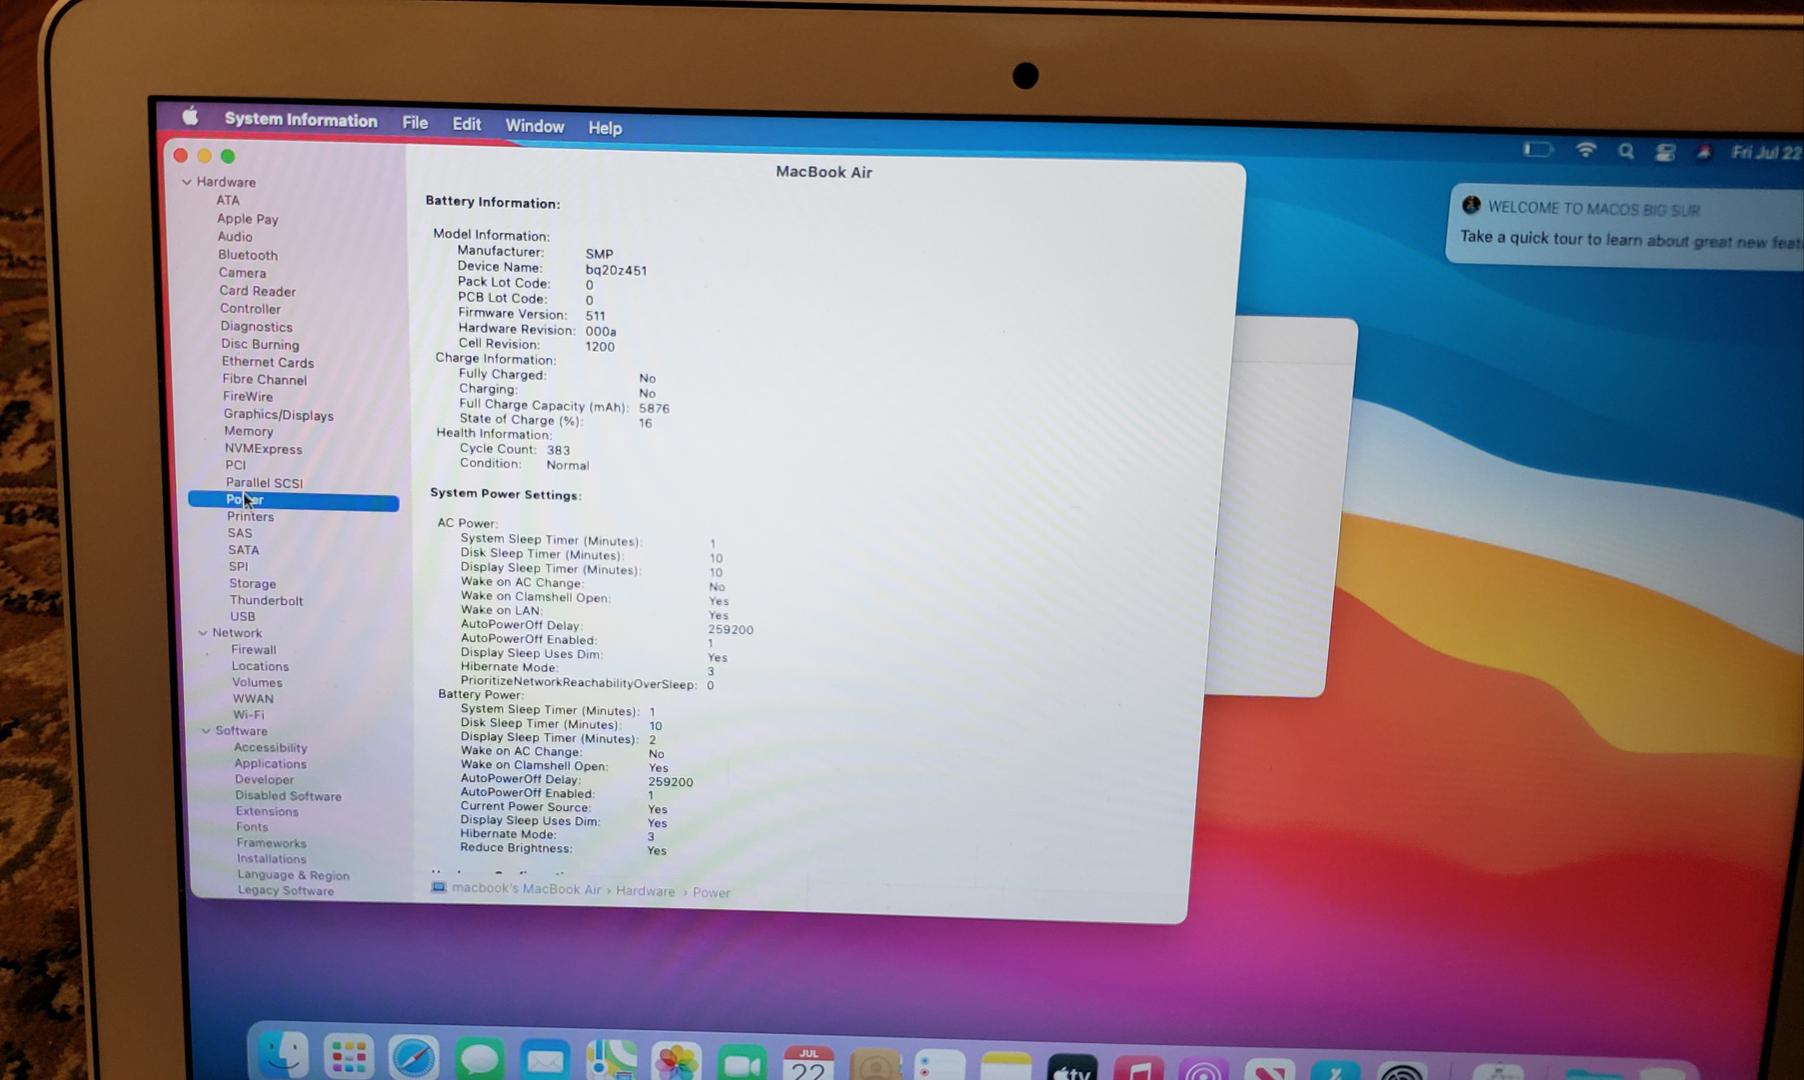Image resolution: width=1804 pixels, height=1080 pixels.
Task: Select Bluetooth in the sidebar
Action: coord(248,255)
